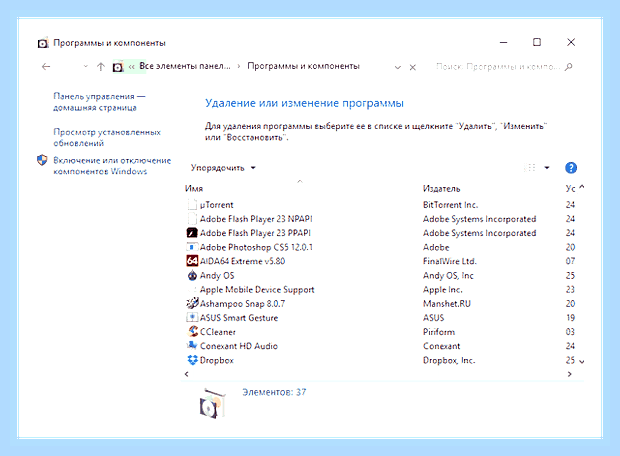Image resolution: width=620 pixels, height=456 pixels.
Task: Click the µTorrent program icon
Action: point(192,204)
